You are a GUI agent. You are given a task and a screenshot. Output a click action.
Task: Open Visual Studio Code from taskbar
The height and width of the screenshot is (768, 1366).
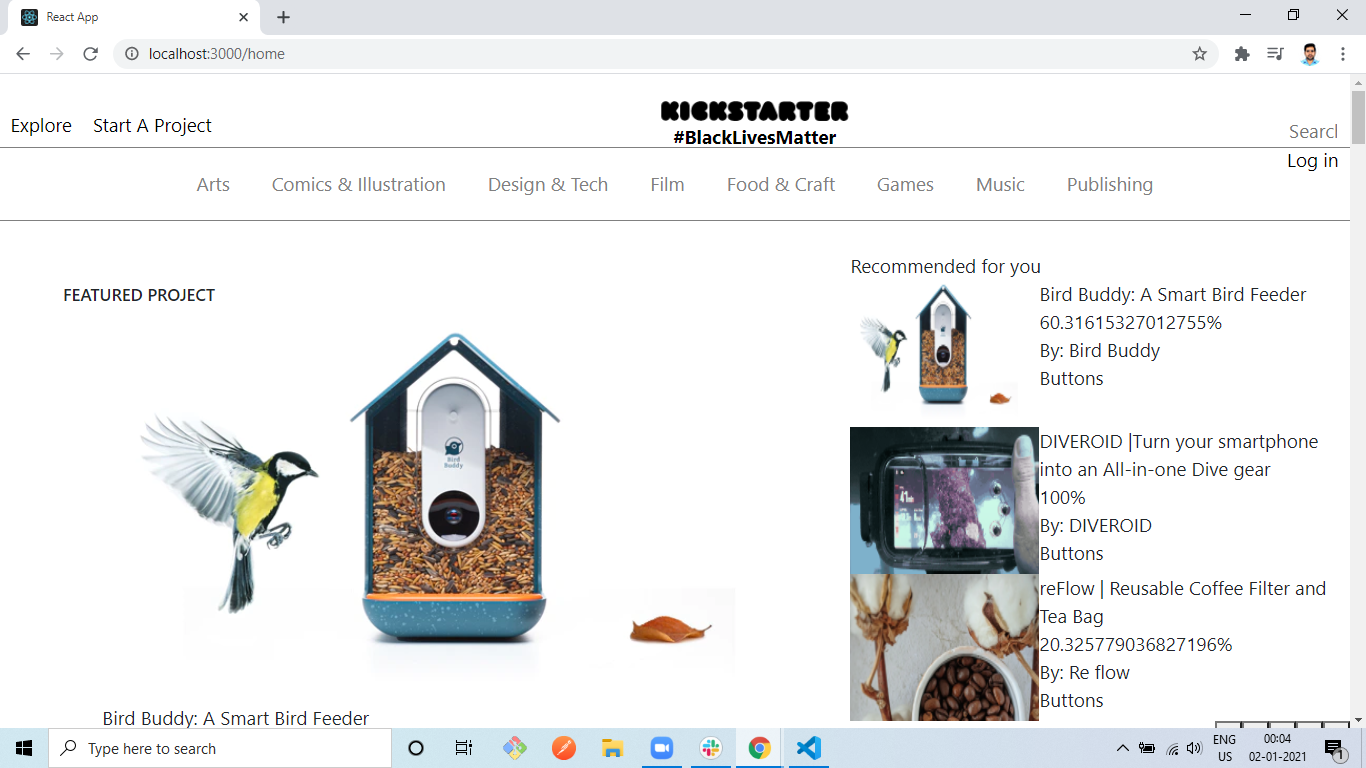tap(809, 748)
